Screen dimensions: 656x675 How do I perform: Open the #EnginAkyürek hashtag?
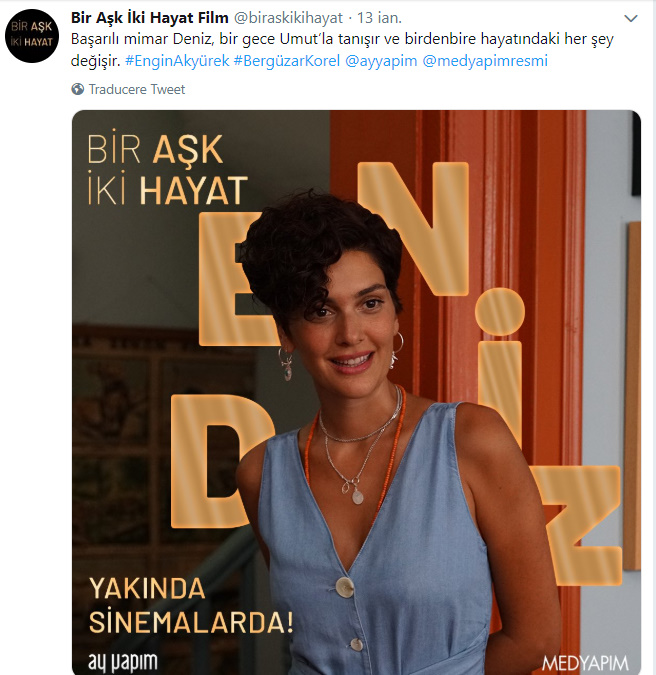(x=177, y=61)
